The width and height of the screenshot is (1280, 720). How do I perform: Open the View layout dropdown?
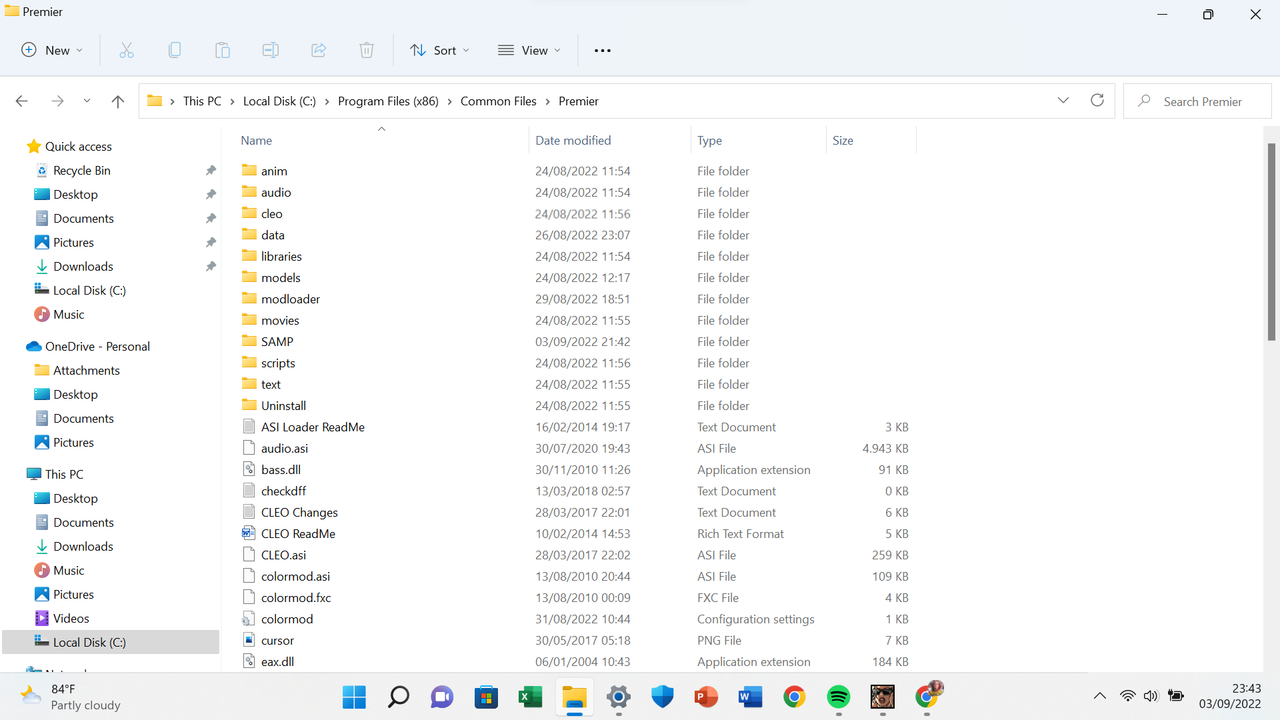coord(529,50)
